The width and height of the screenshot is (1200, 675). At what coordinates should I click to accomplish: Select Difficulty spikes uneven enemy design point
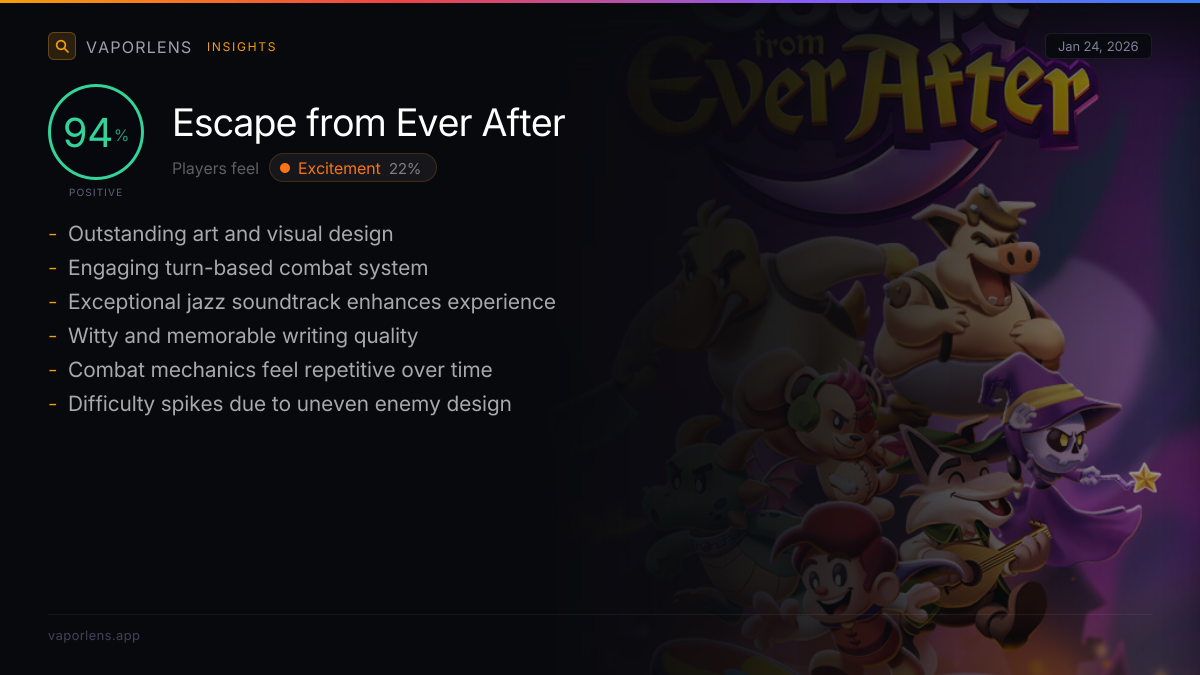tap(290, 404)
